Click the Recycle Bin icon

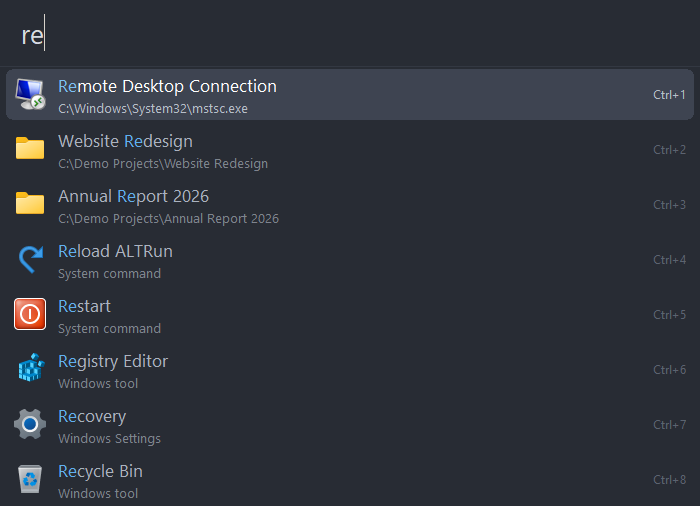click(x=30, y=479)
